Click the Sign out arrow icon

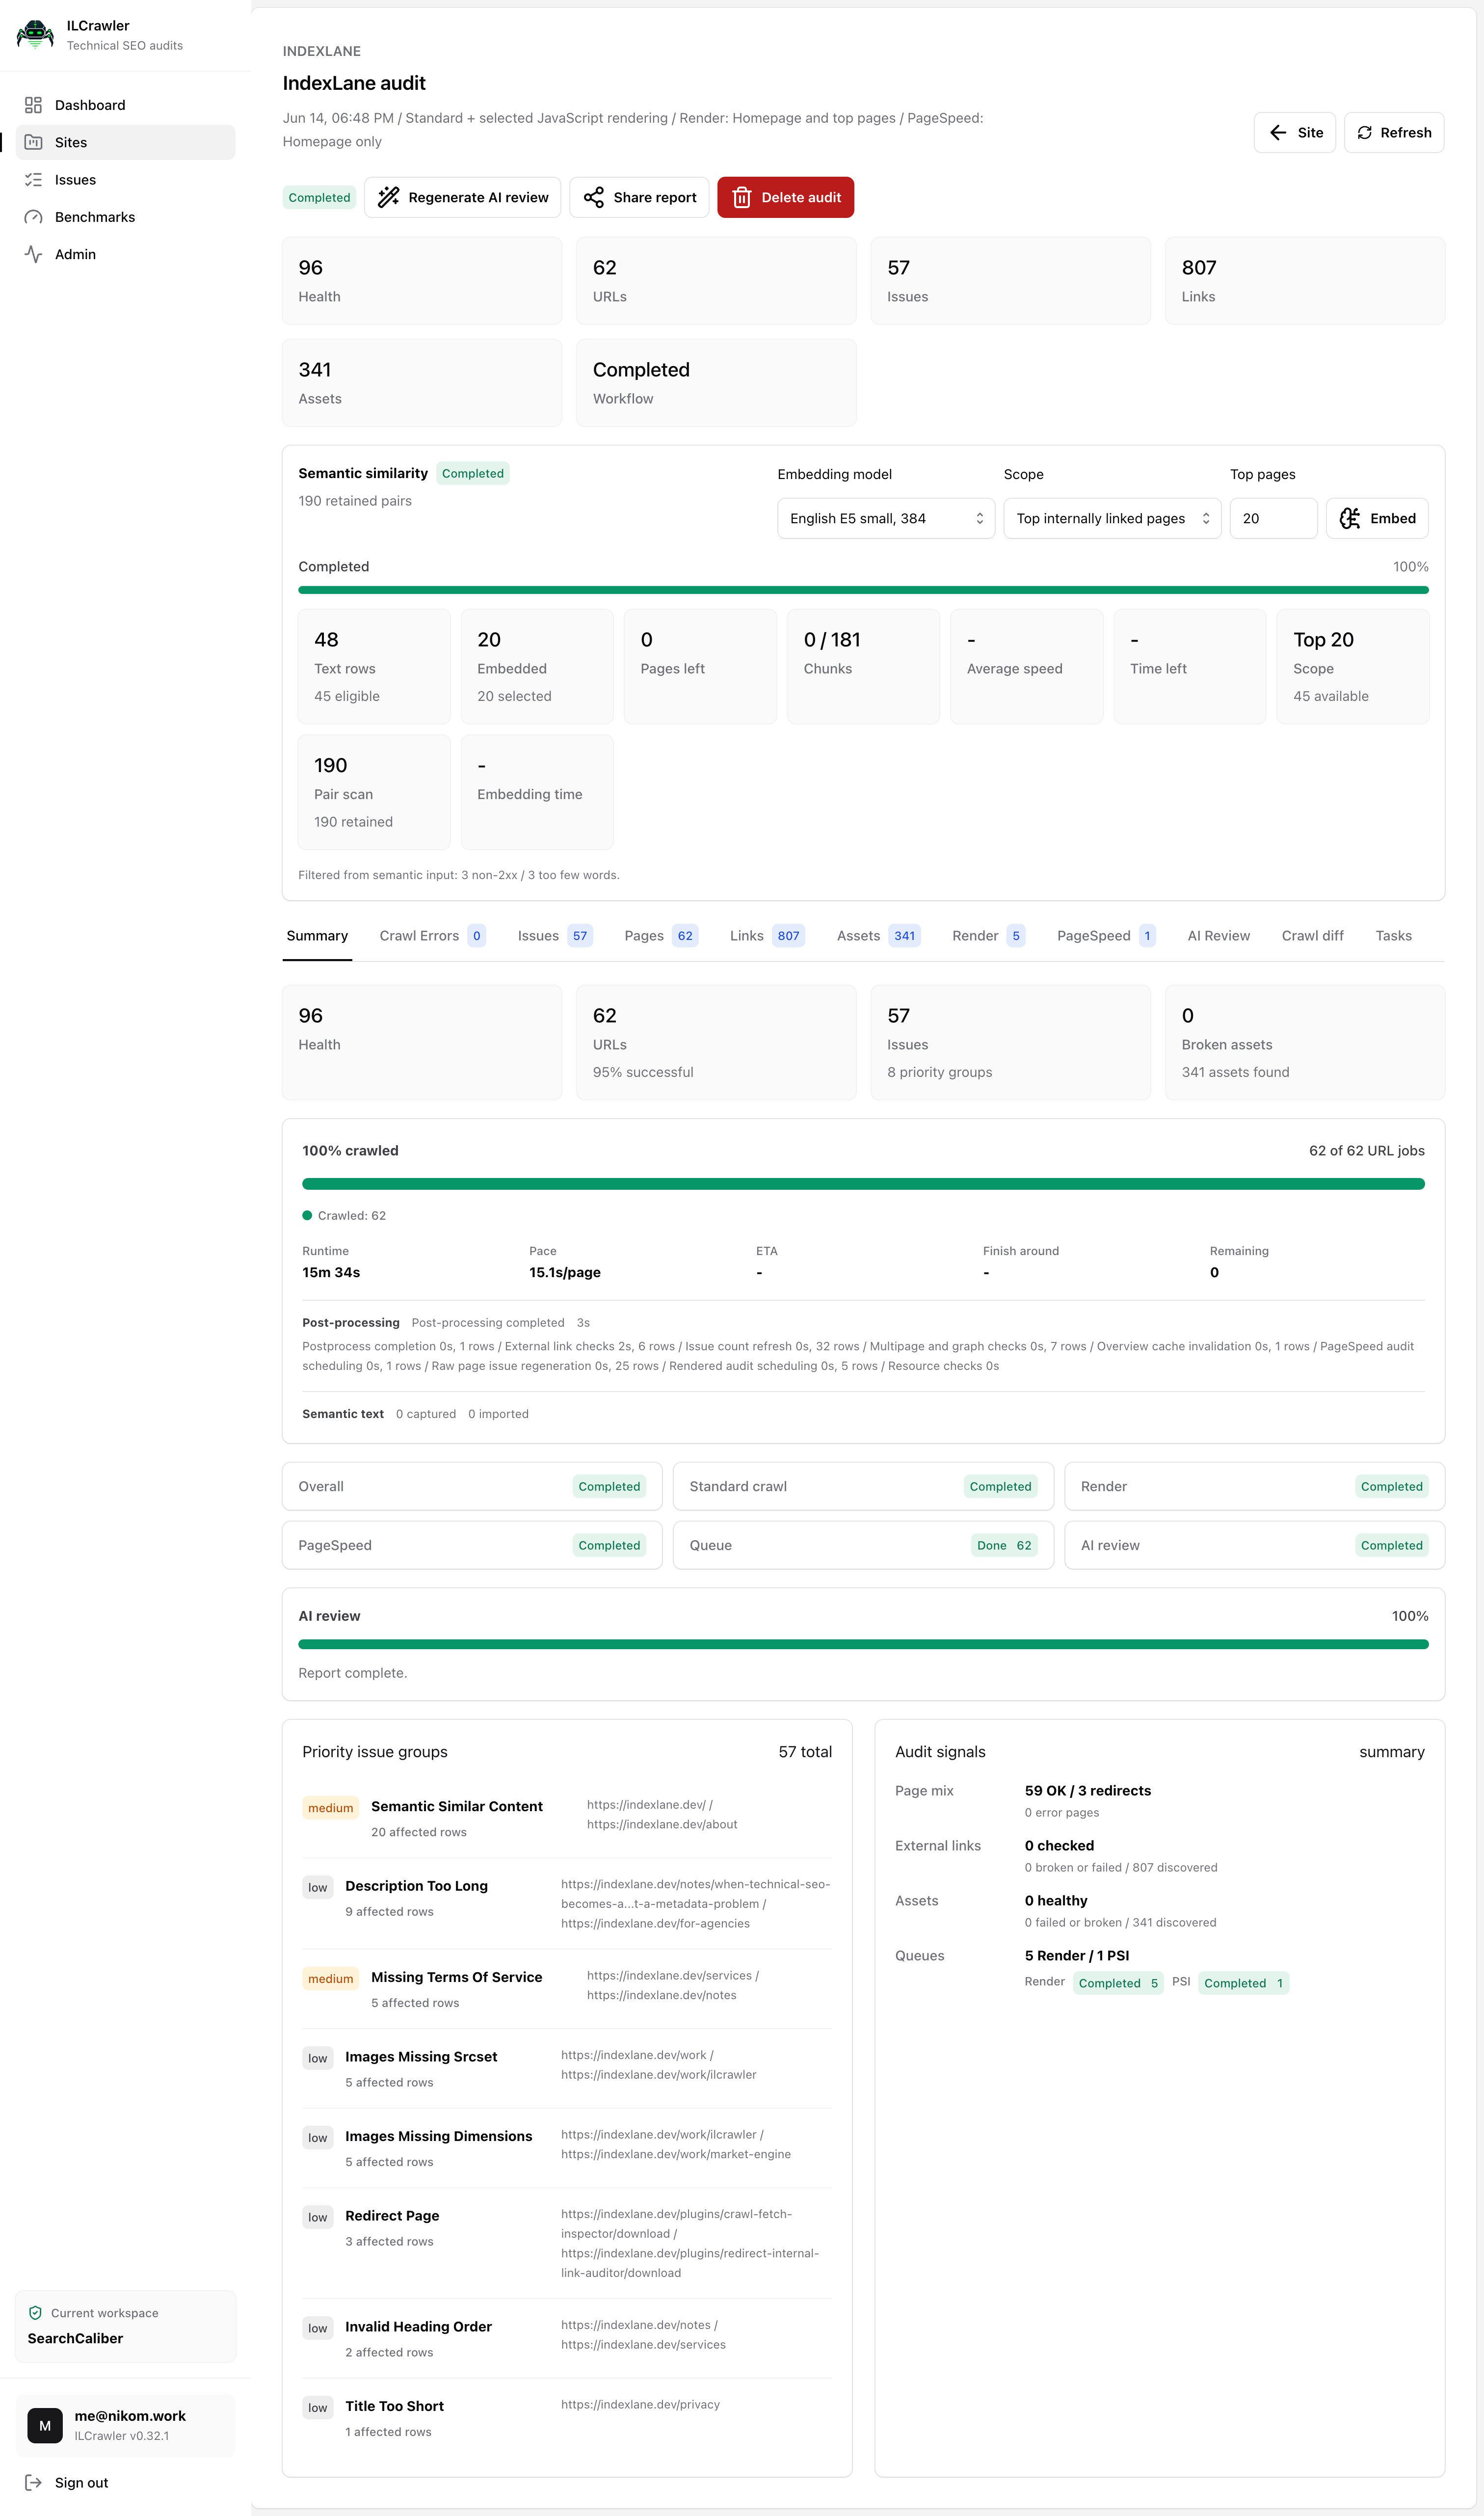coord(33,2482)
